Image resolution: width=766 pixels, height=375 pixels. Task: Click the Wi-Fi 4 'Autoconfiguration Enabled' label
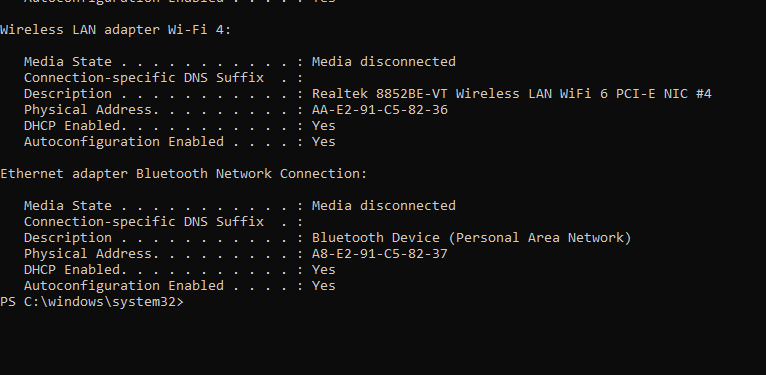coord(124,142)
